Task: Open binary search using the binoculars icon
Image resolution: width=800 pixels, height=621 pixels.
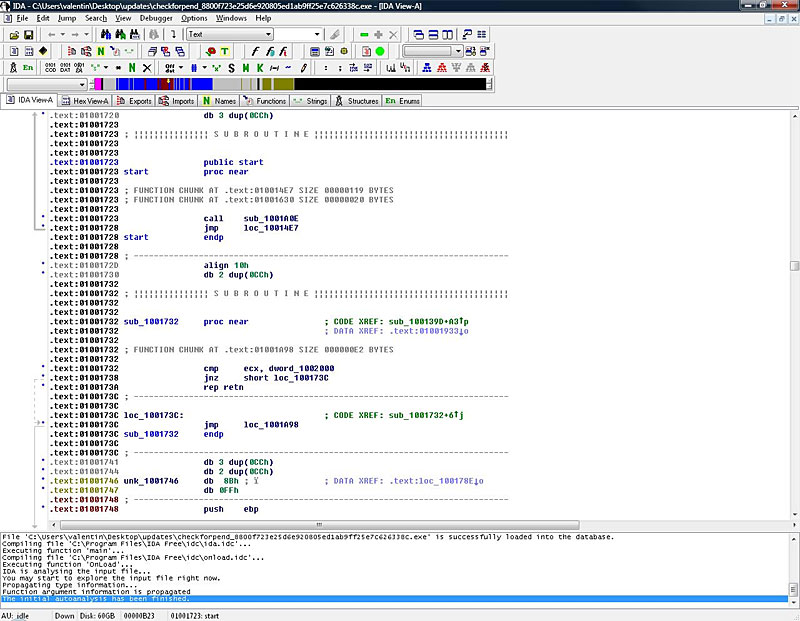Action: (x=133, y=36)
